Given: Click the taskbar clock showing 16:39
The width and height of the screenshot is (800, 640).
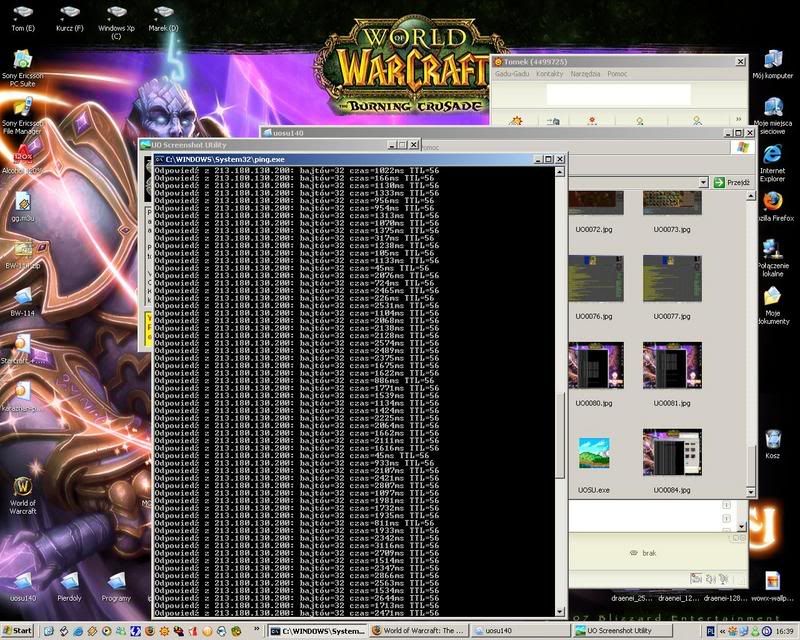Looking at the screenshot, I should point(784,632).
